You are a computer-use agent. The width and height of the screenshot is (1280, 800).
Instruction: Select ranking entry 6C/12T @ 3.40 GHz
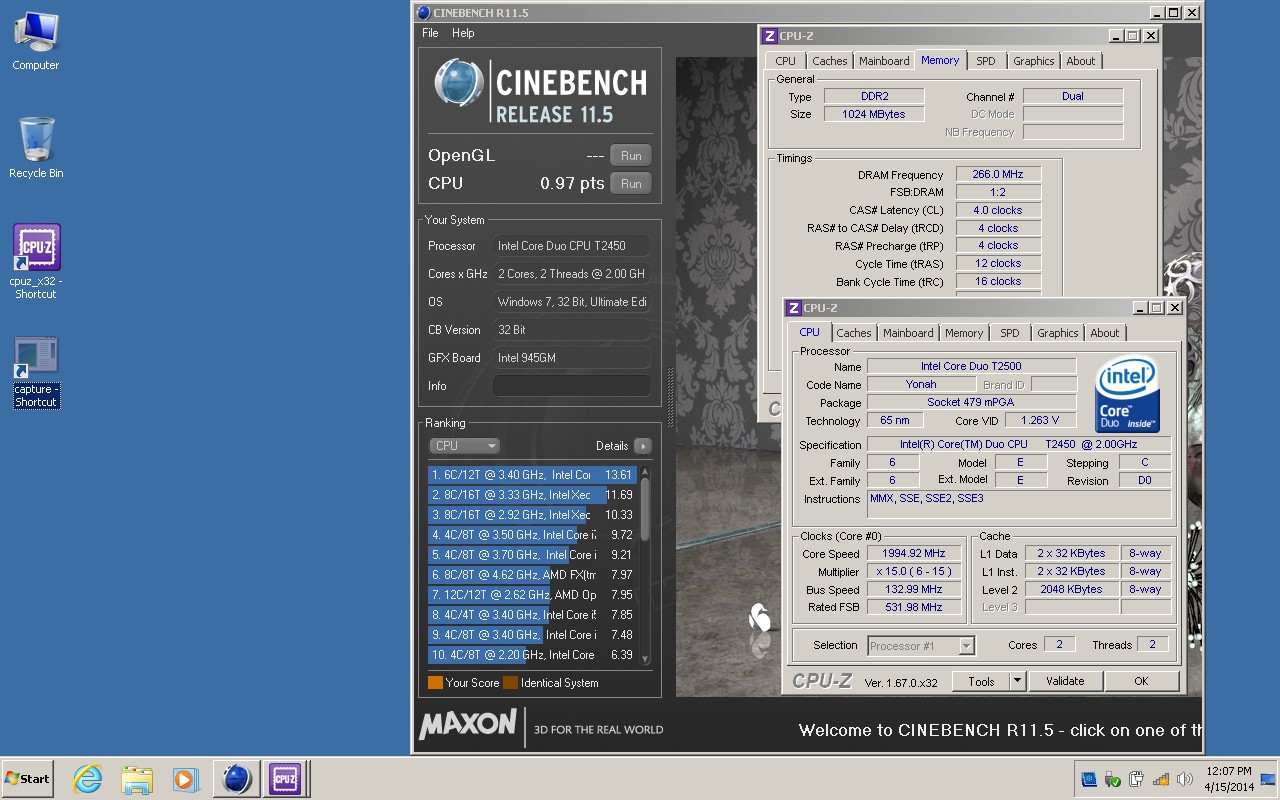[532, 475]
